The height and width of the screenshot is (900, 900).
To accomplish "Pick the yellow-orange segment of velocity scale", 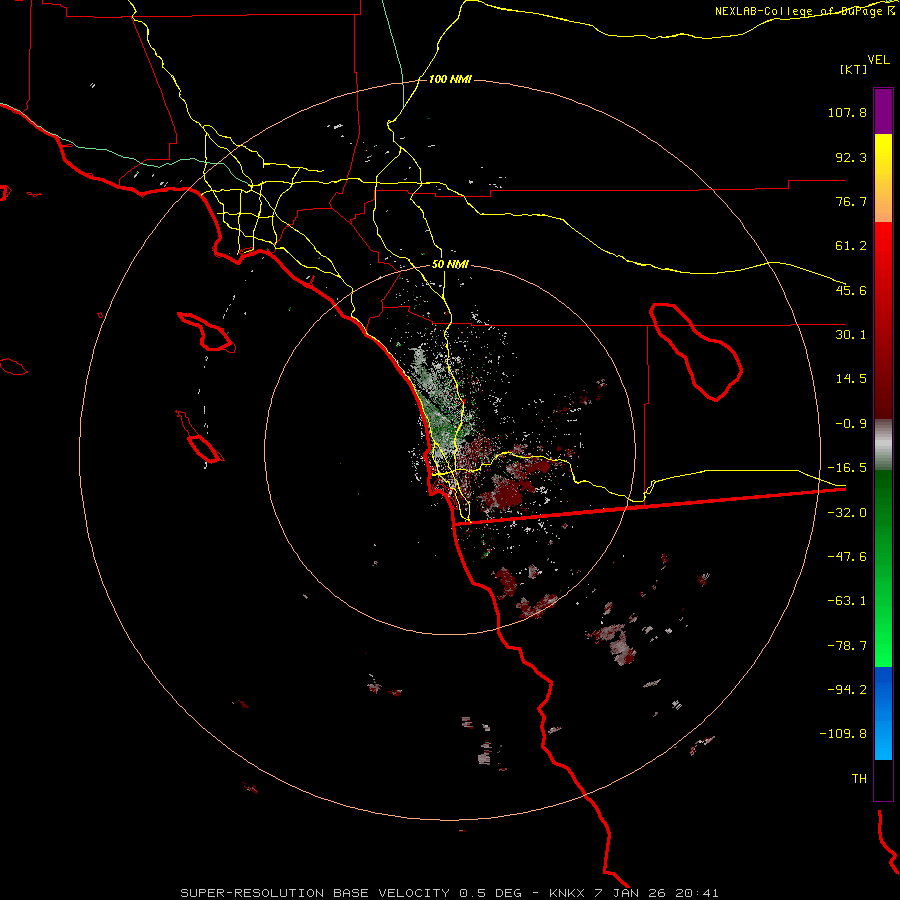I will [x=883, y=178].
